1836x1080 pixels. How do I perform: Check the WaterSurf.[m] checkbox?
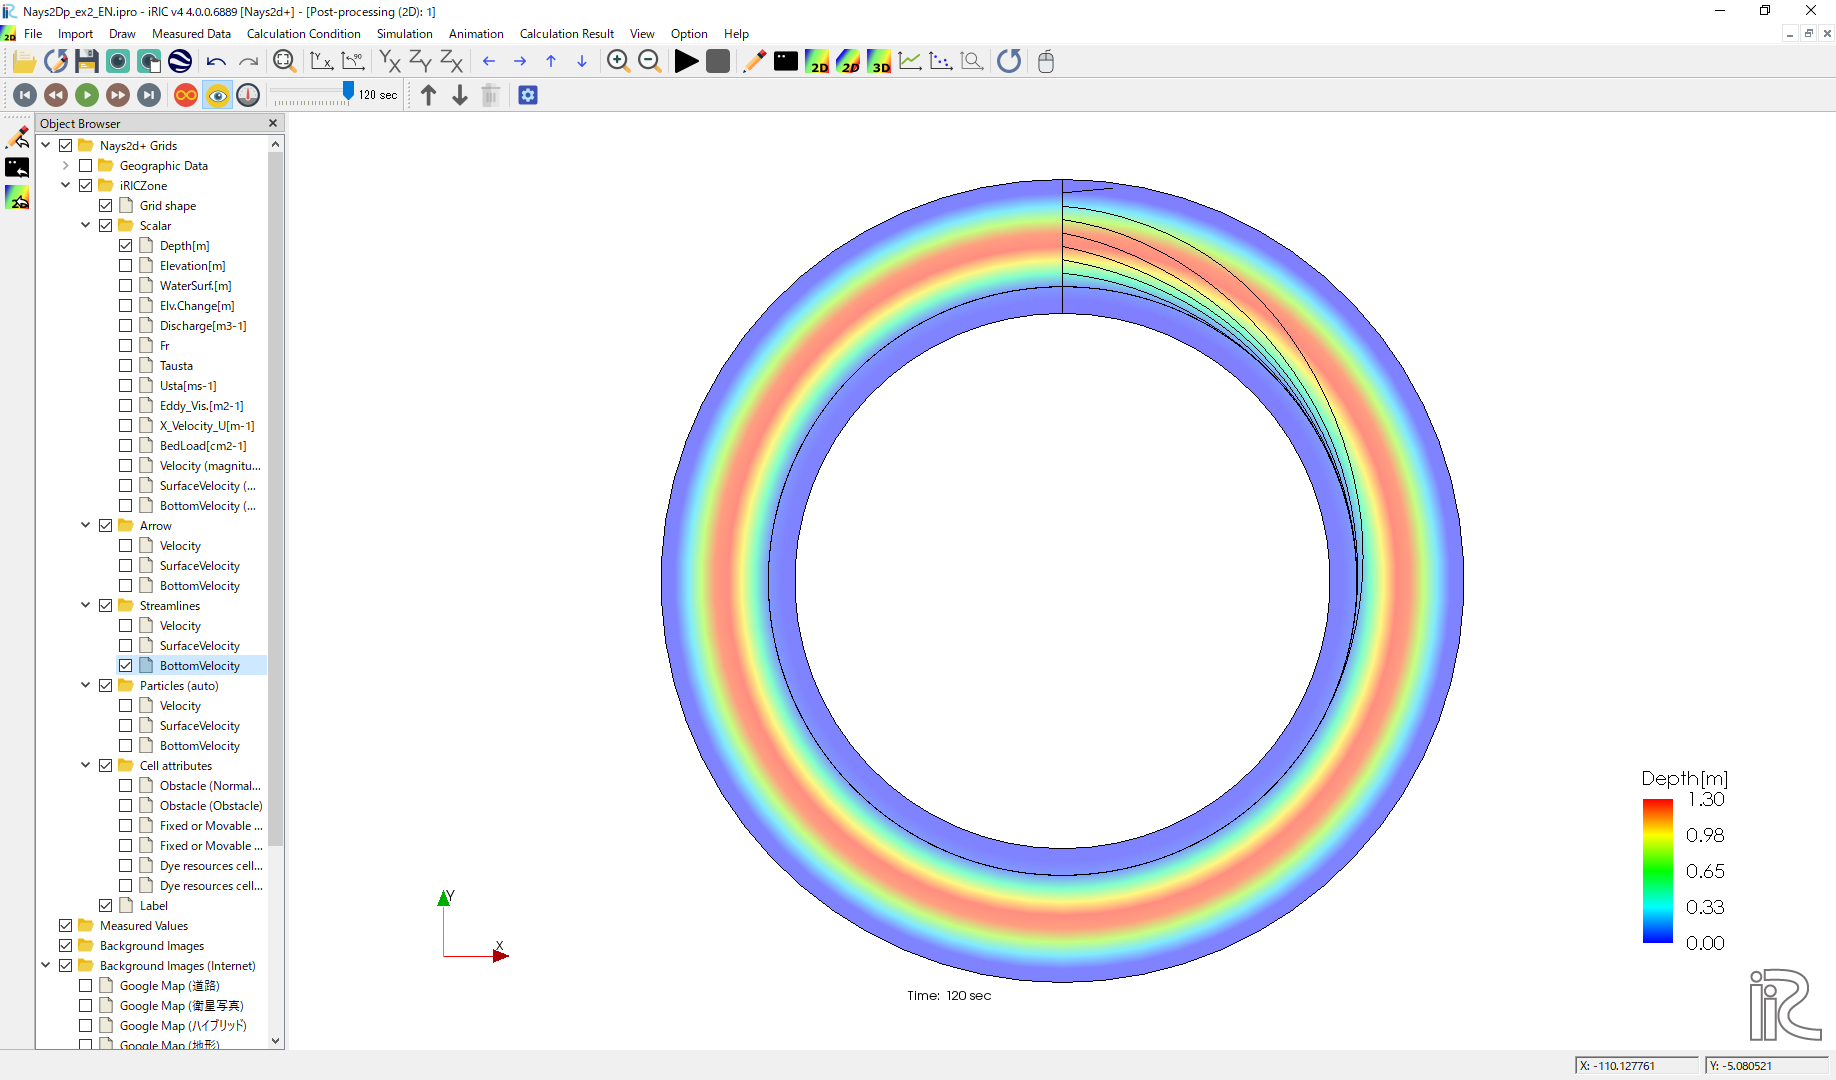tap(125, 286)
